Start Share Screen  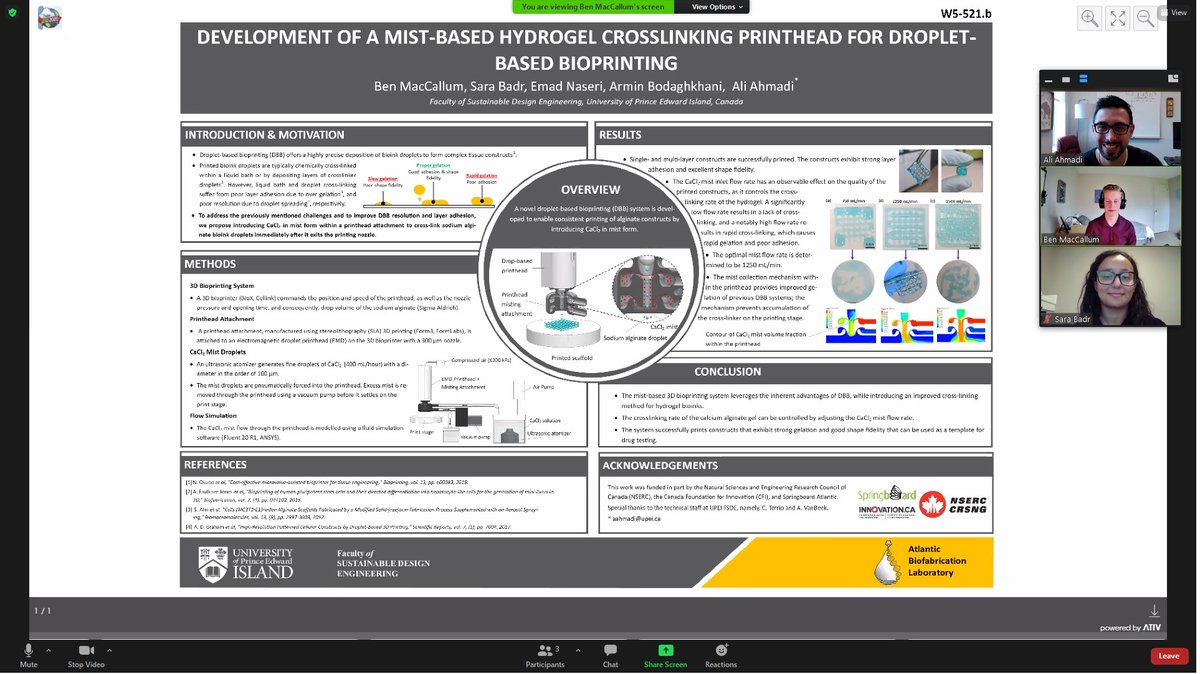(x=665, y=655)
